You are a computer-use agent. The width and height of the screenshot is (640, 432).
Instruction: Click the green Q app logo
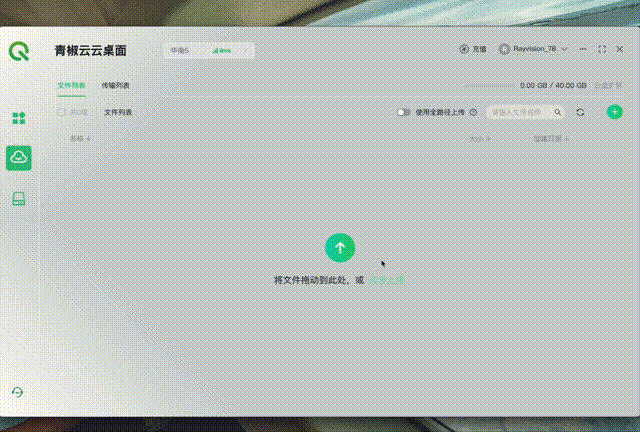(19, 51)
